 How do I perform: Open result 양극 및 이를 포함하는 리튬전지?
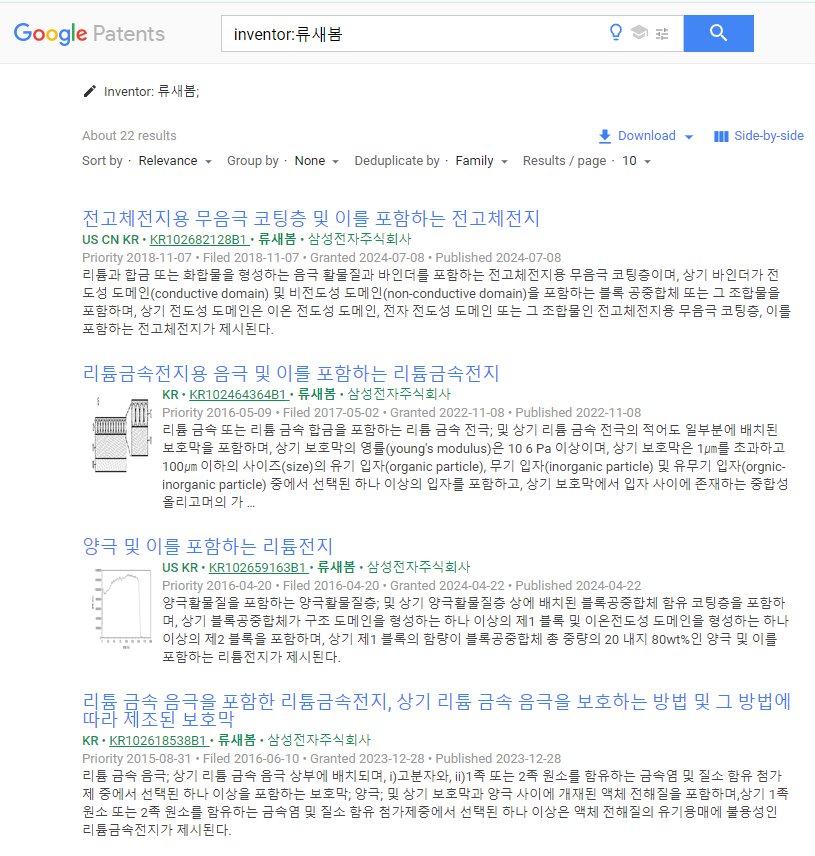207,546
